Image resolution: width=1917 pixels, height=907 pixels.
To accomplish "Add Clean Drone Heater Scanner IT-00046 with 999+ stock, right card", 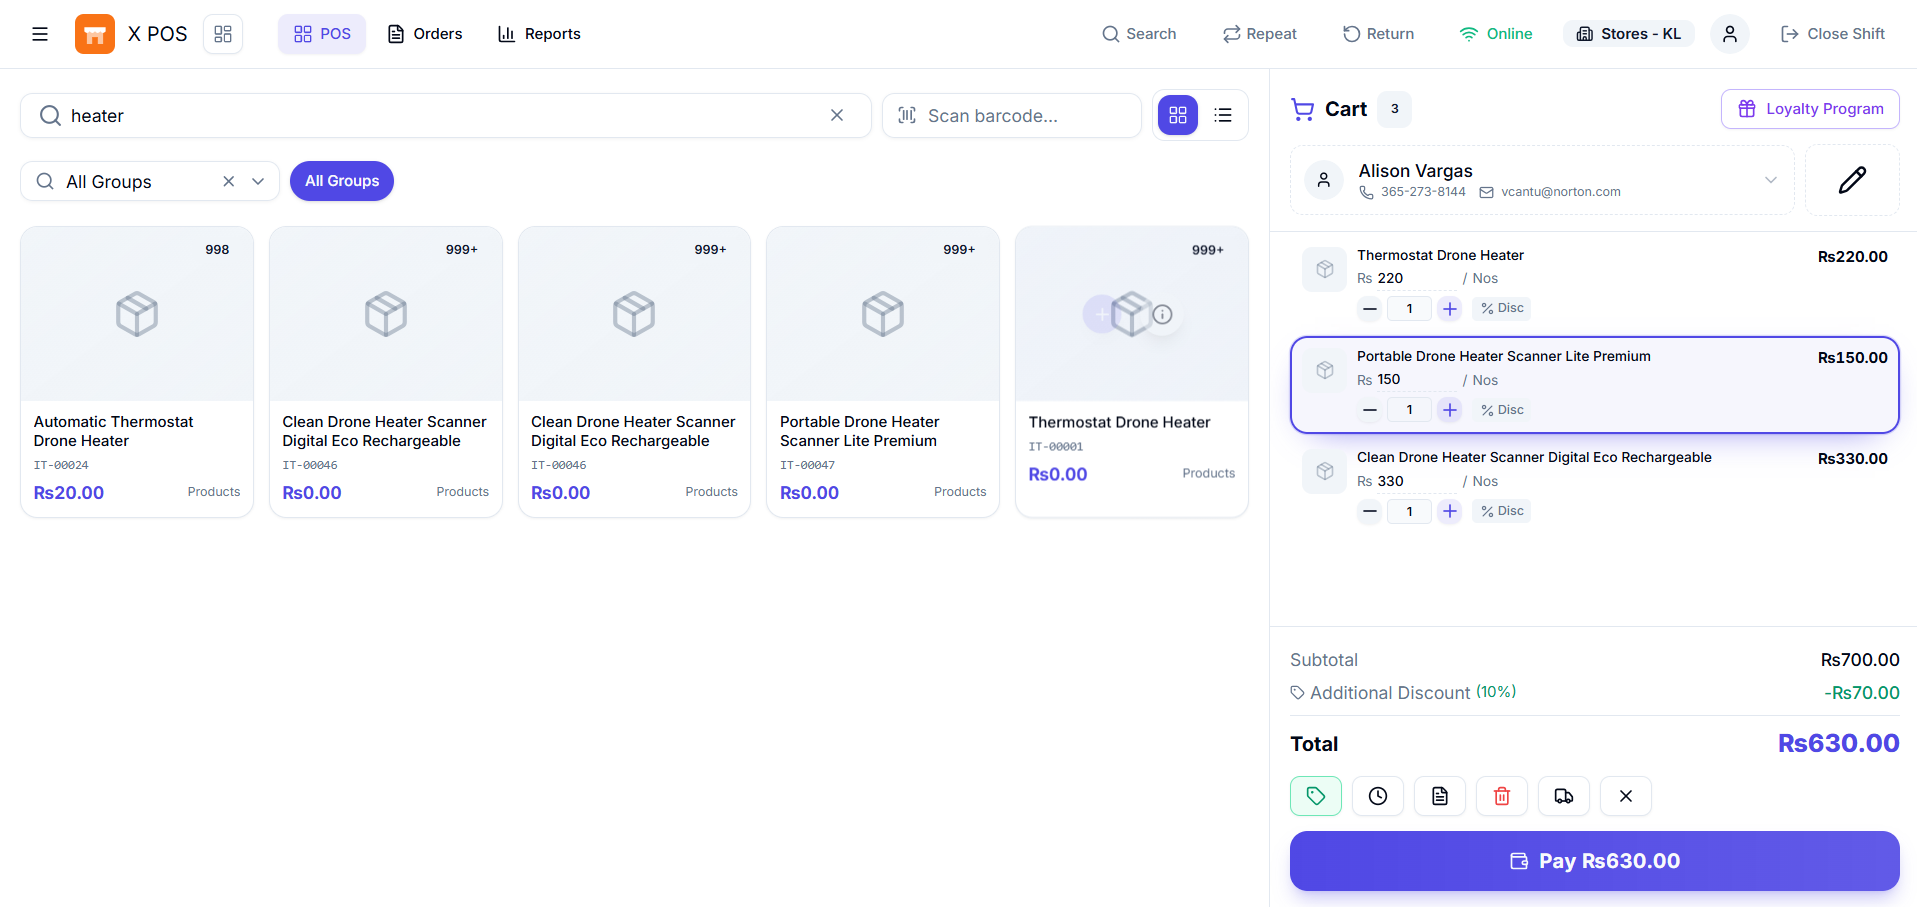I will coord(634,372).
